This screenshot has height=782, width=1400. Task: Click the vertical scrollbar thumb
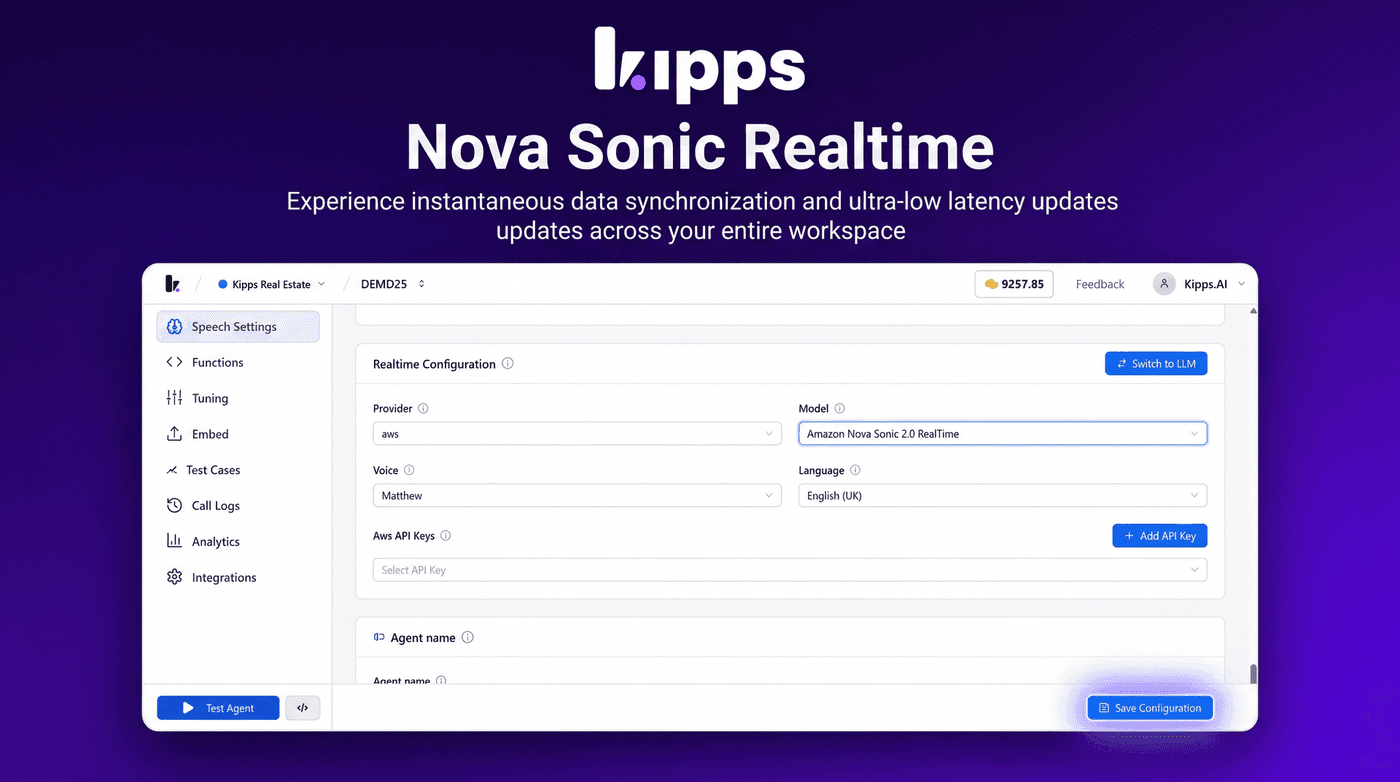(x=1253, y=674)
